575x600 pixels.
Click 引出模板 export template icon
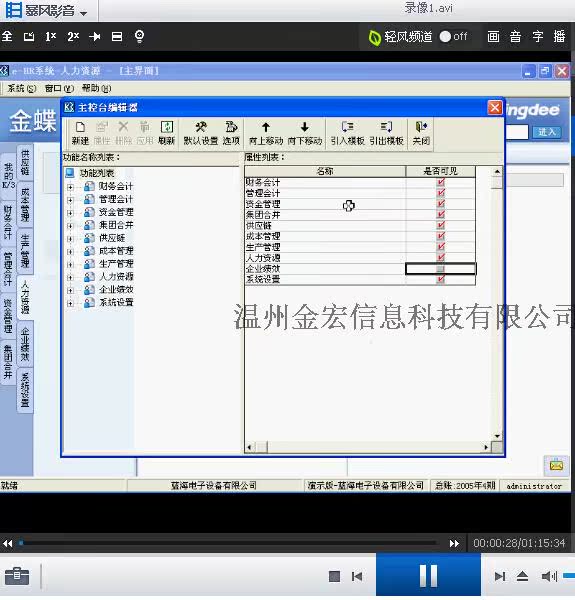(386, 132)
